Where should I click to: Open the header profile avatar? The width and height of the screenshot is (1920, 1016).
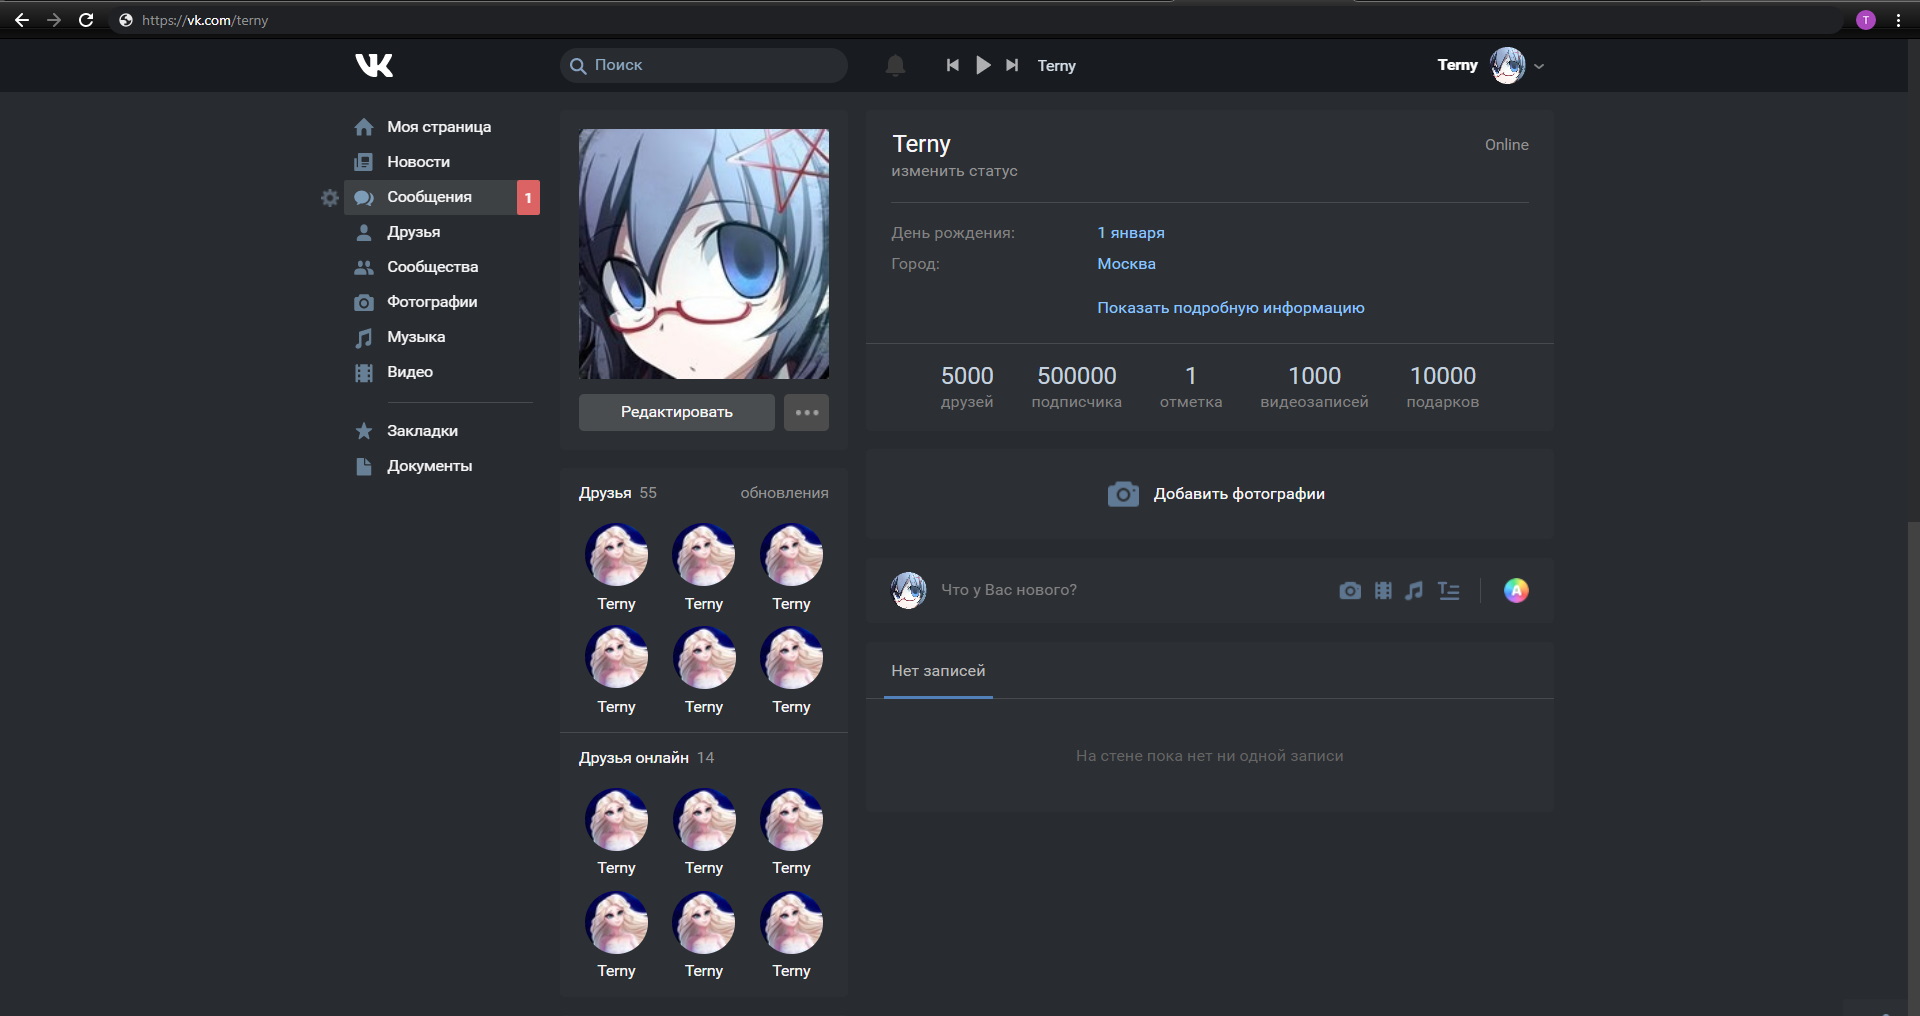click(x=1507, y=65)
